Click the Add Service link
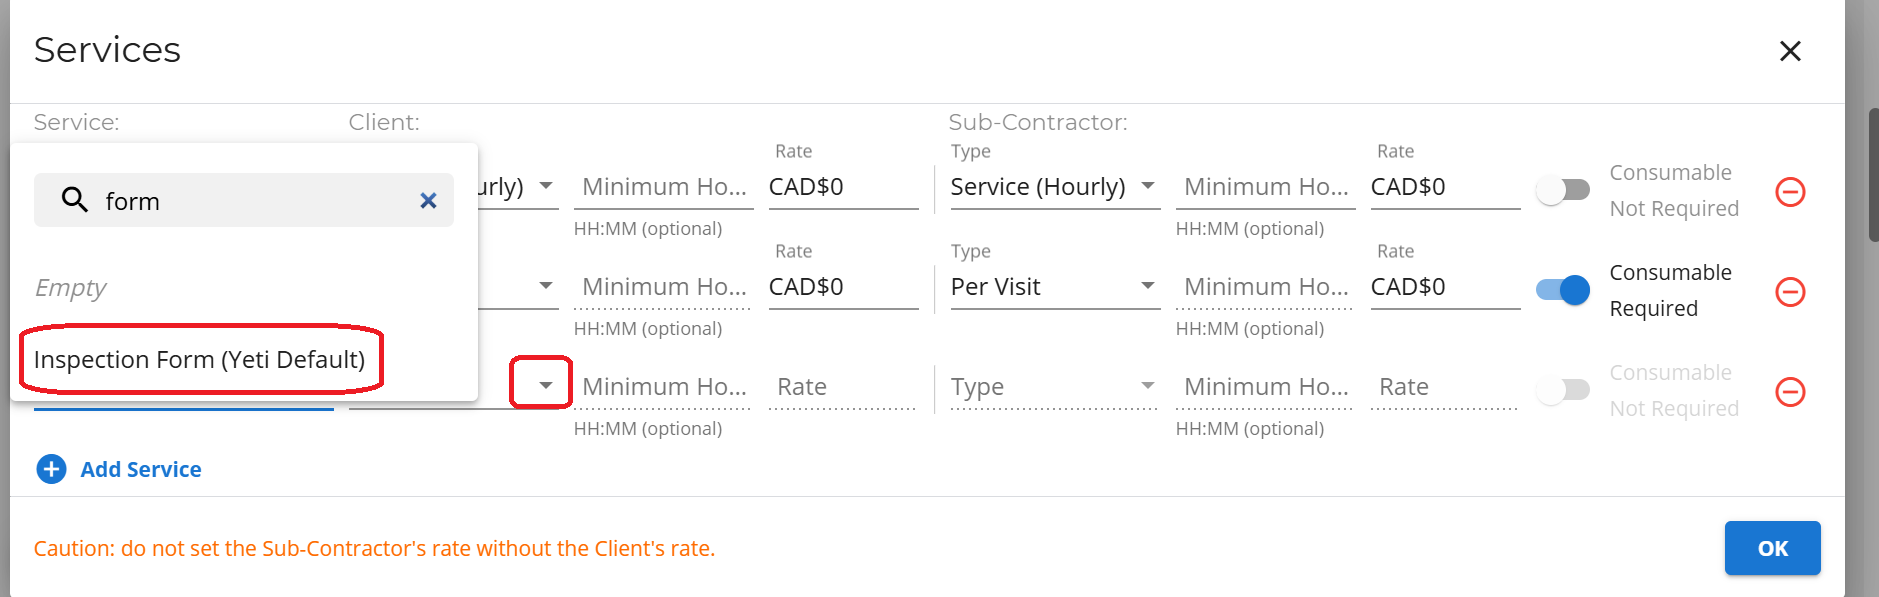1879x597 pixels. 141,469
